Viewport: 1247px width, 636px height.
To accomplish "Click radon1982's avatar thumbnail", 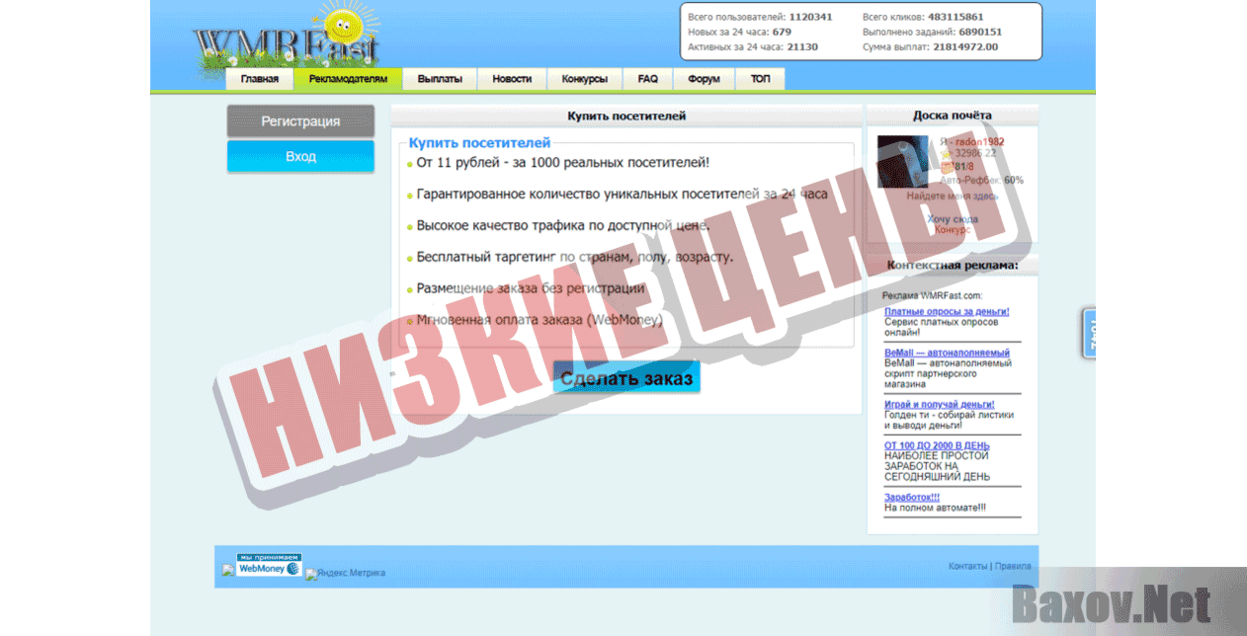I will point(903,161).
